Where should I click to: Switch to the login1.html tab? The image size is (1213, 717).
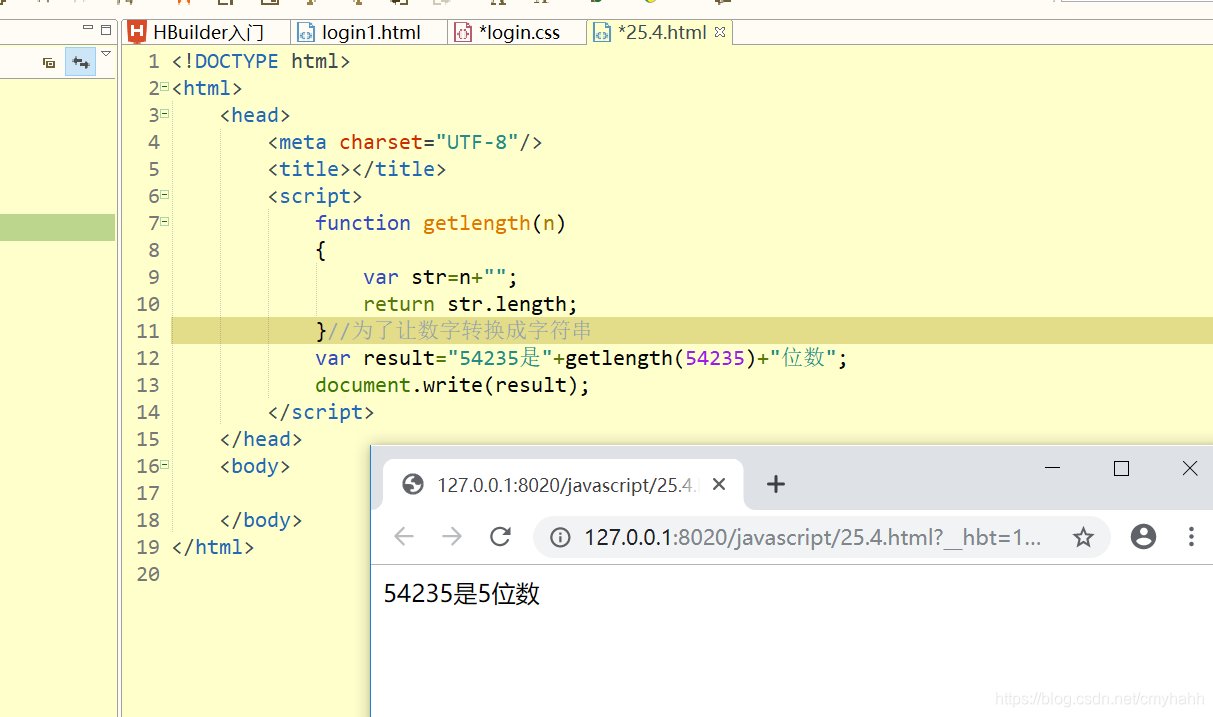(370, 32)
